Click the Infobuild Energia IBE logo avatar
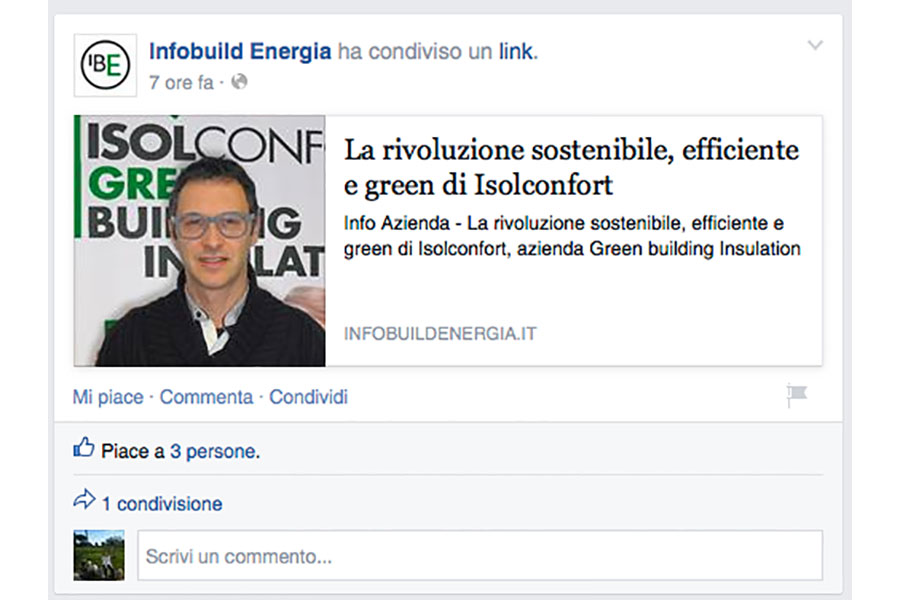 tap(105, 65)
